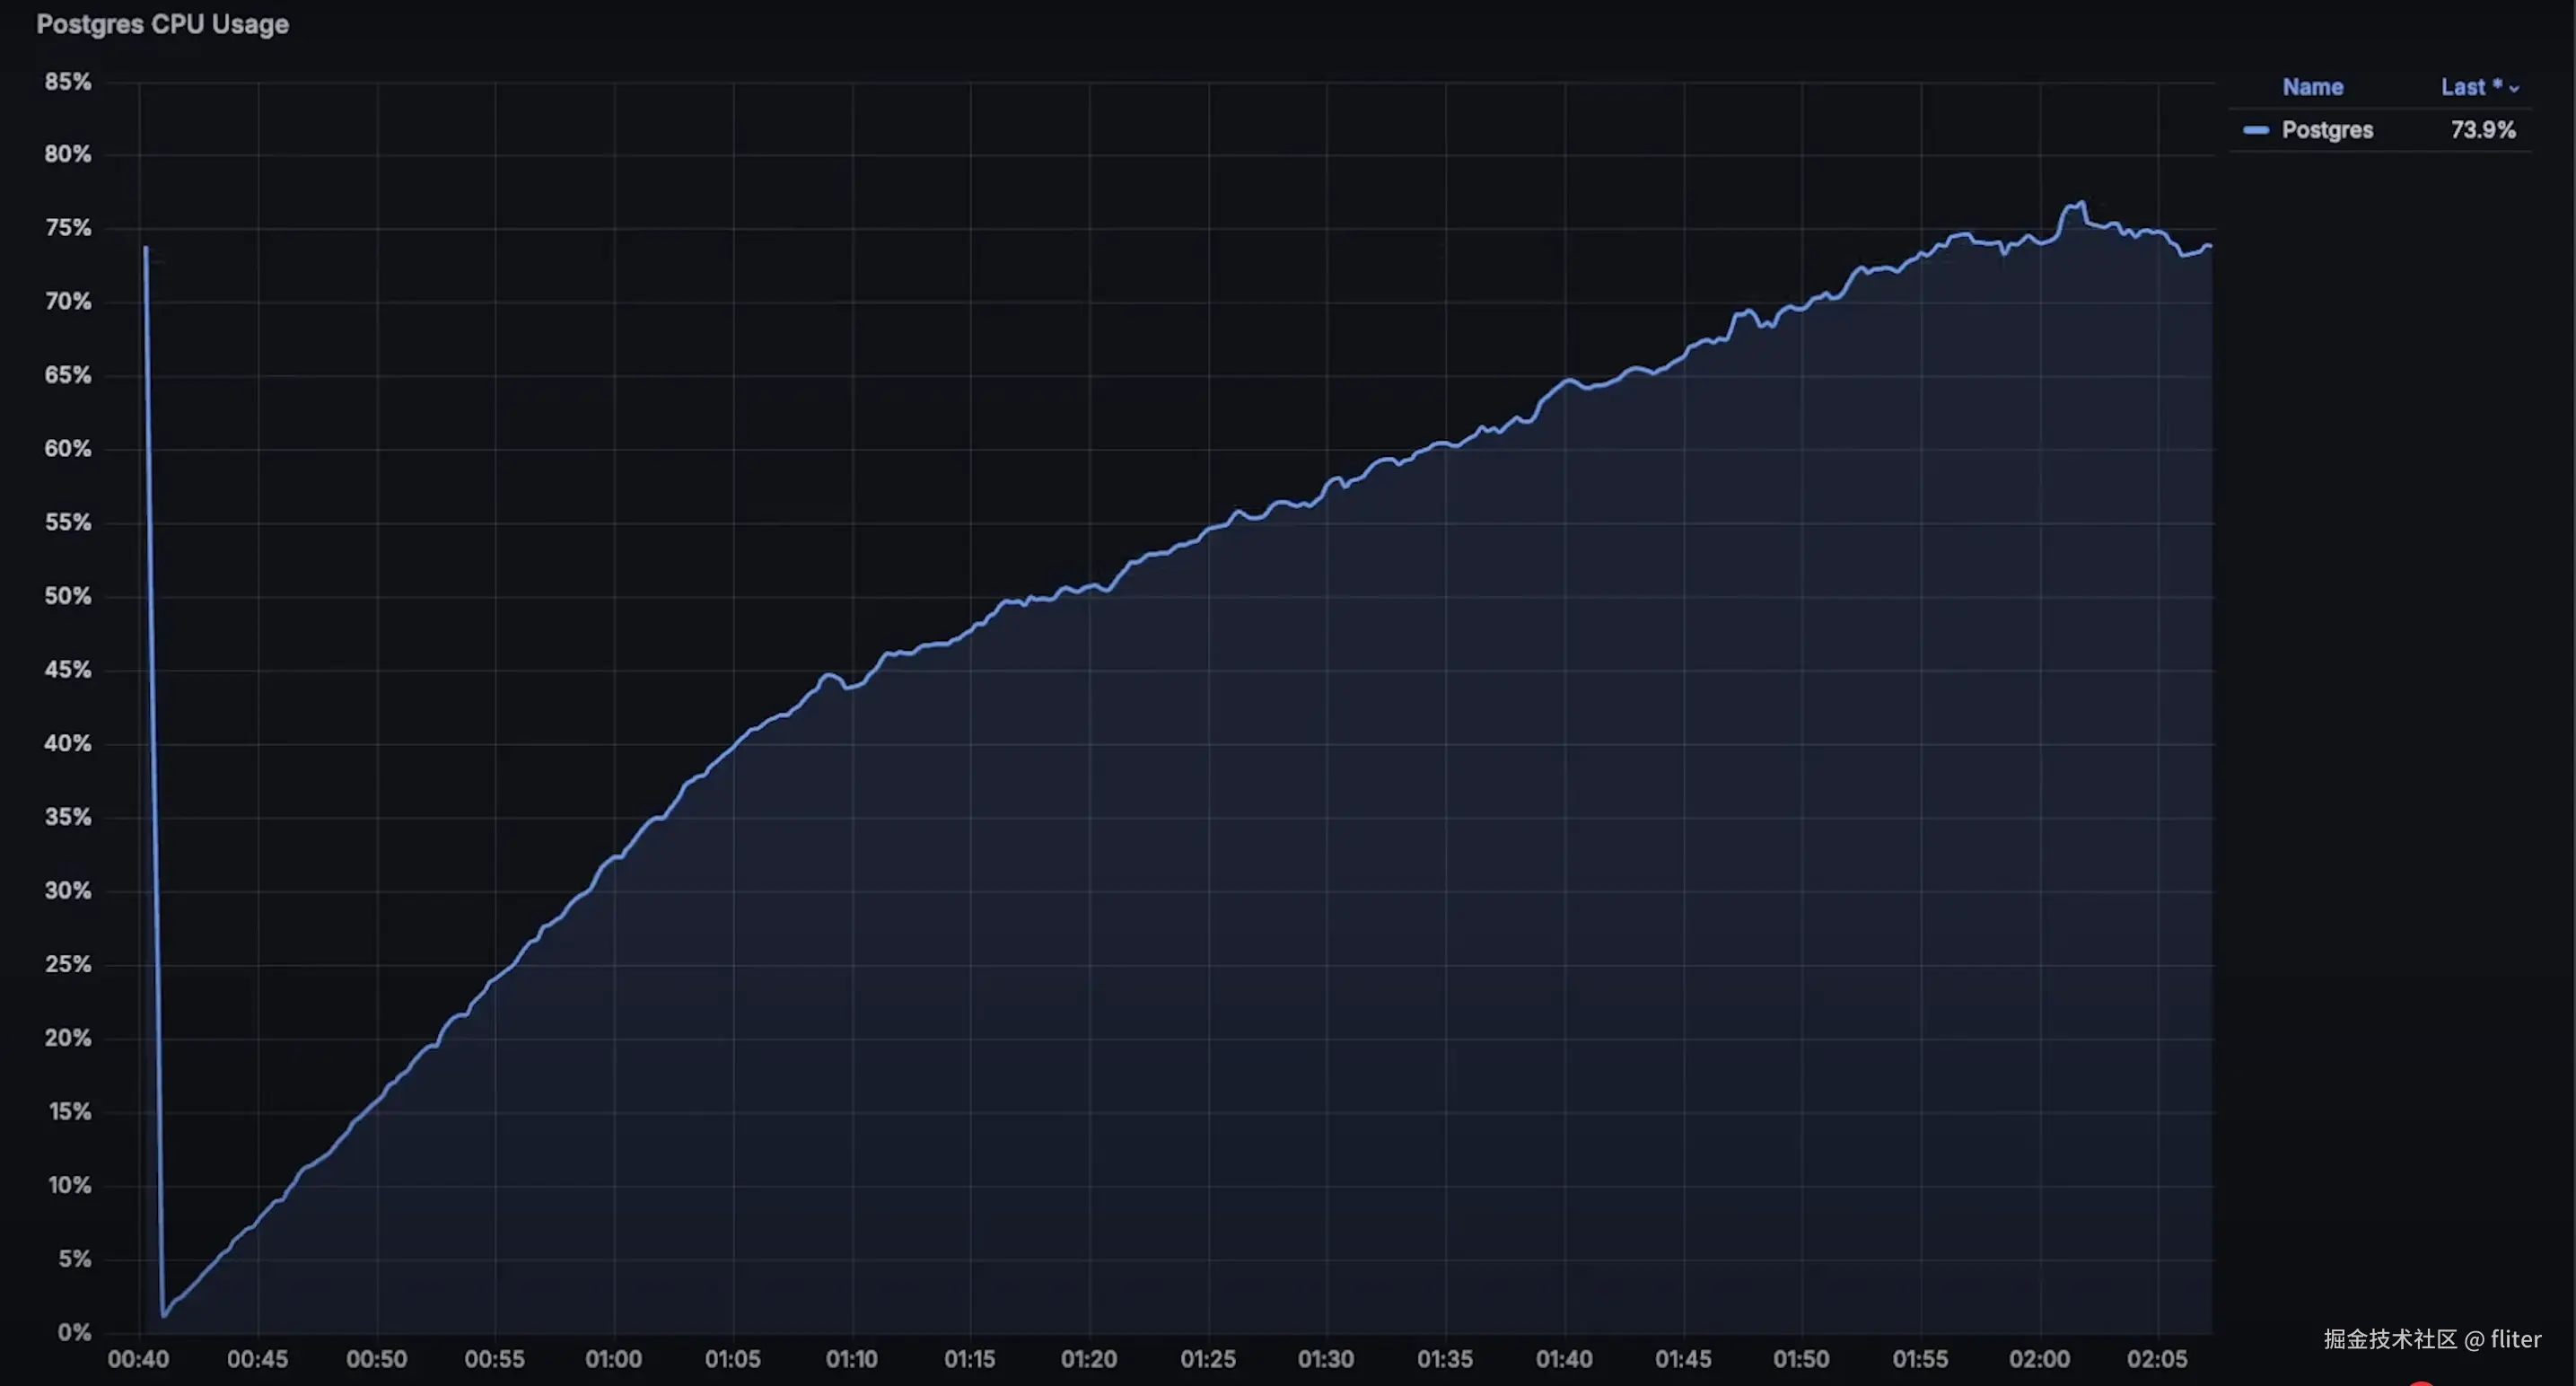This screenshot has width=2576, height=1386.
Task: Click the 02:05 time axis label
Action: (x=2156, y=1359)
